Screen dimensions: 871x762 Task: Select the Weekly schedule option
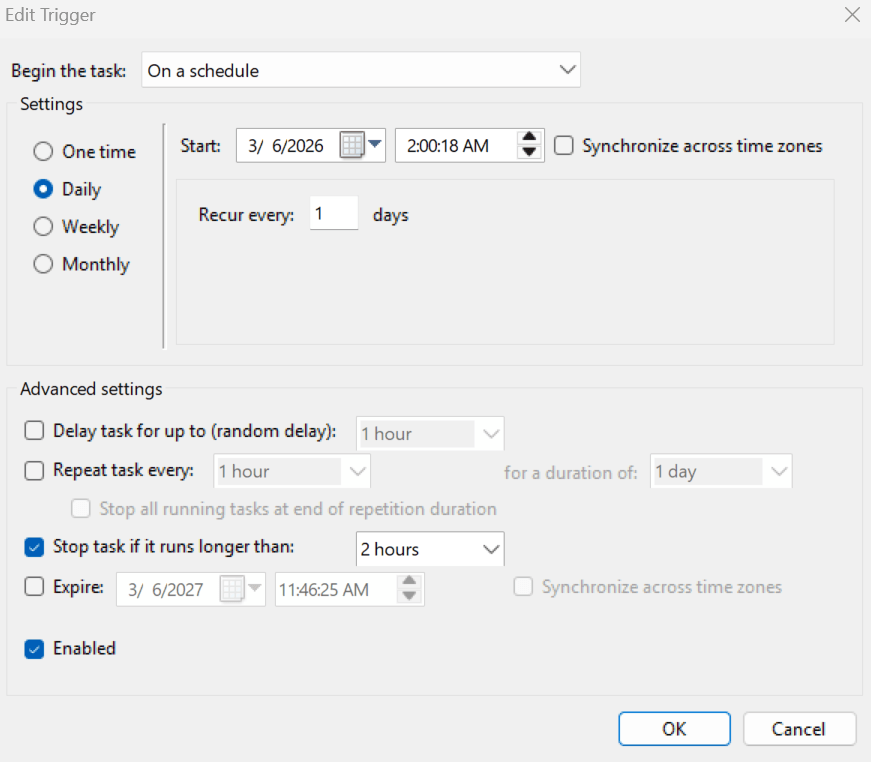coord(43,227)
